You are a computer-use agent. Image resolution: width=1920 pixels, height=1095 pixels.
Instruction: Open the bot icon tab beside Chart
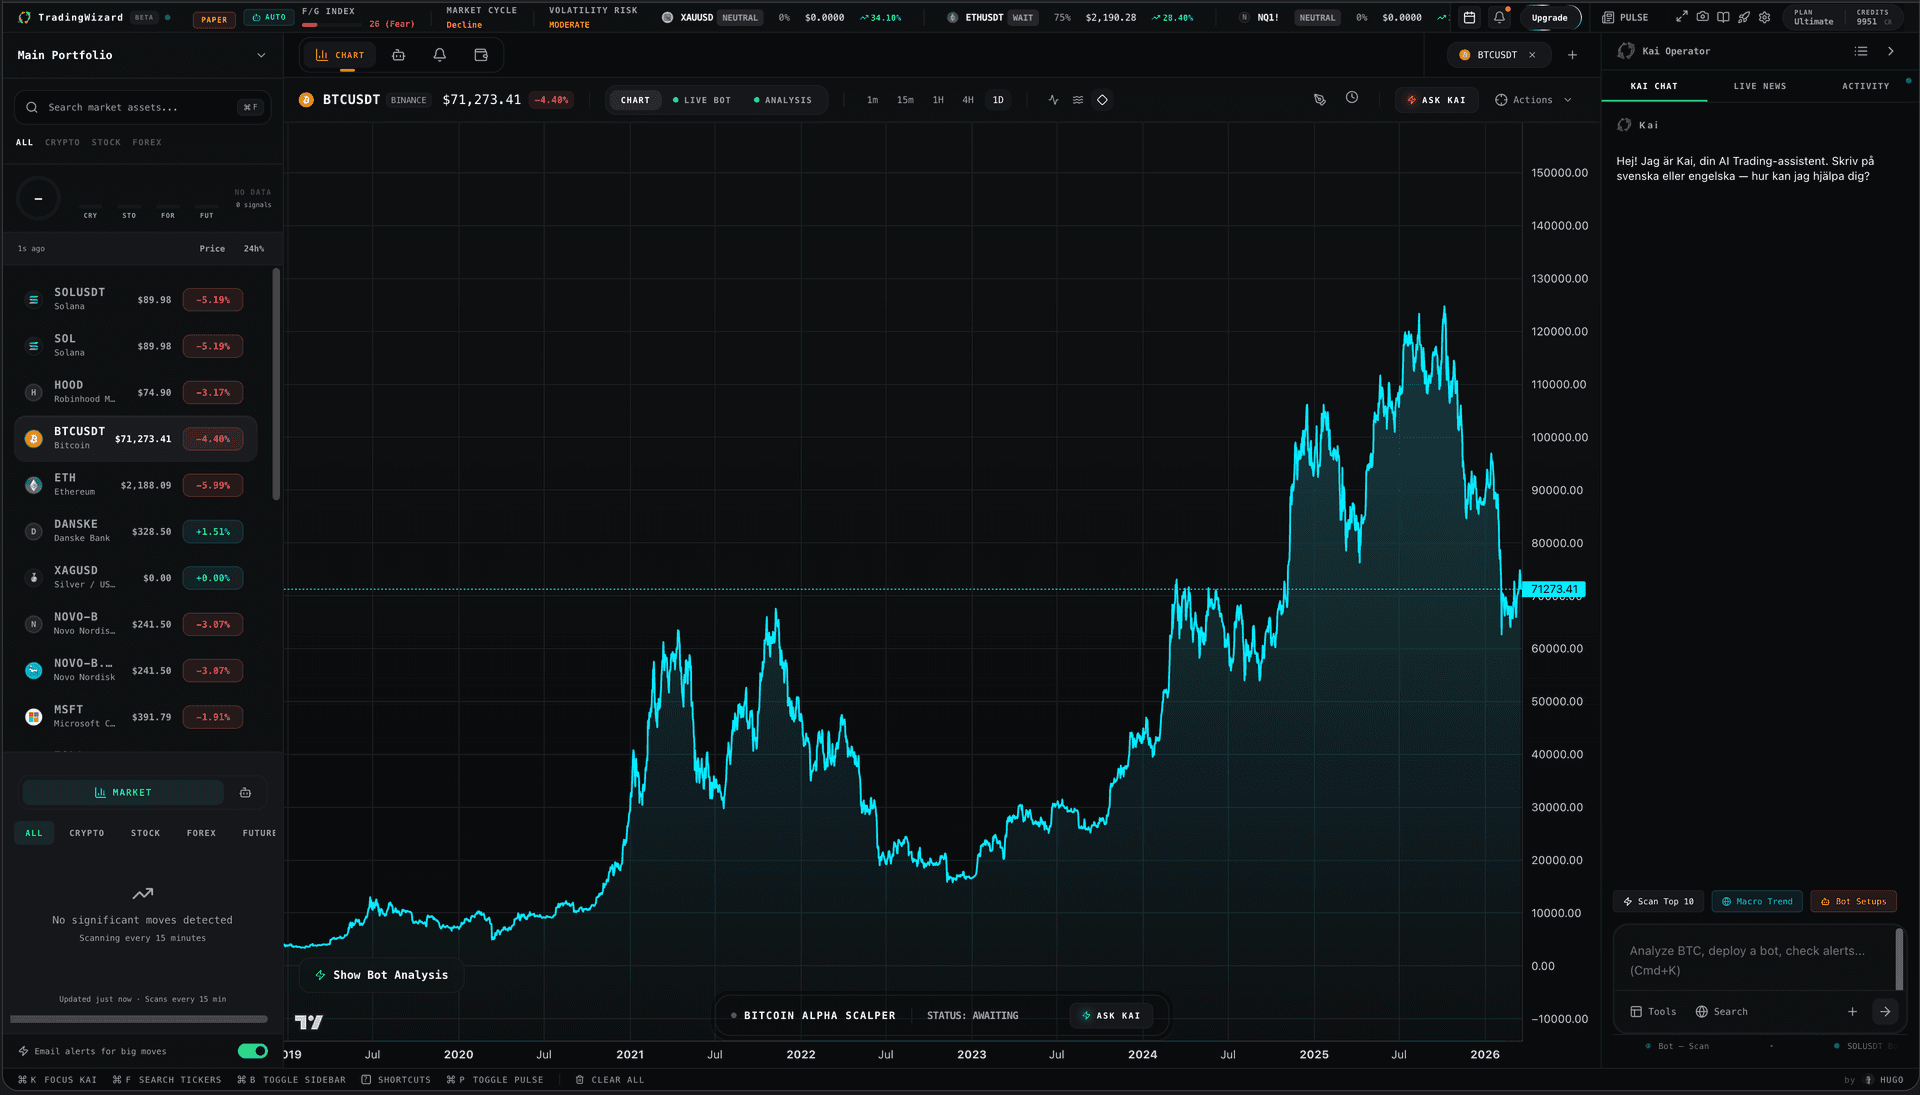(x=398, y=55)
